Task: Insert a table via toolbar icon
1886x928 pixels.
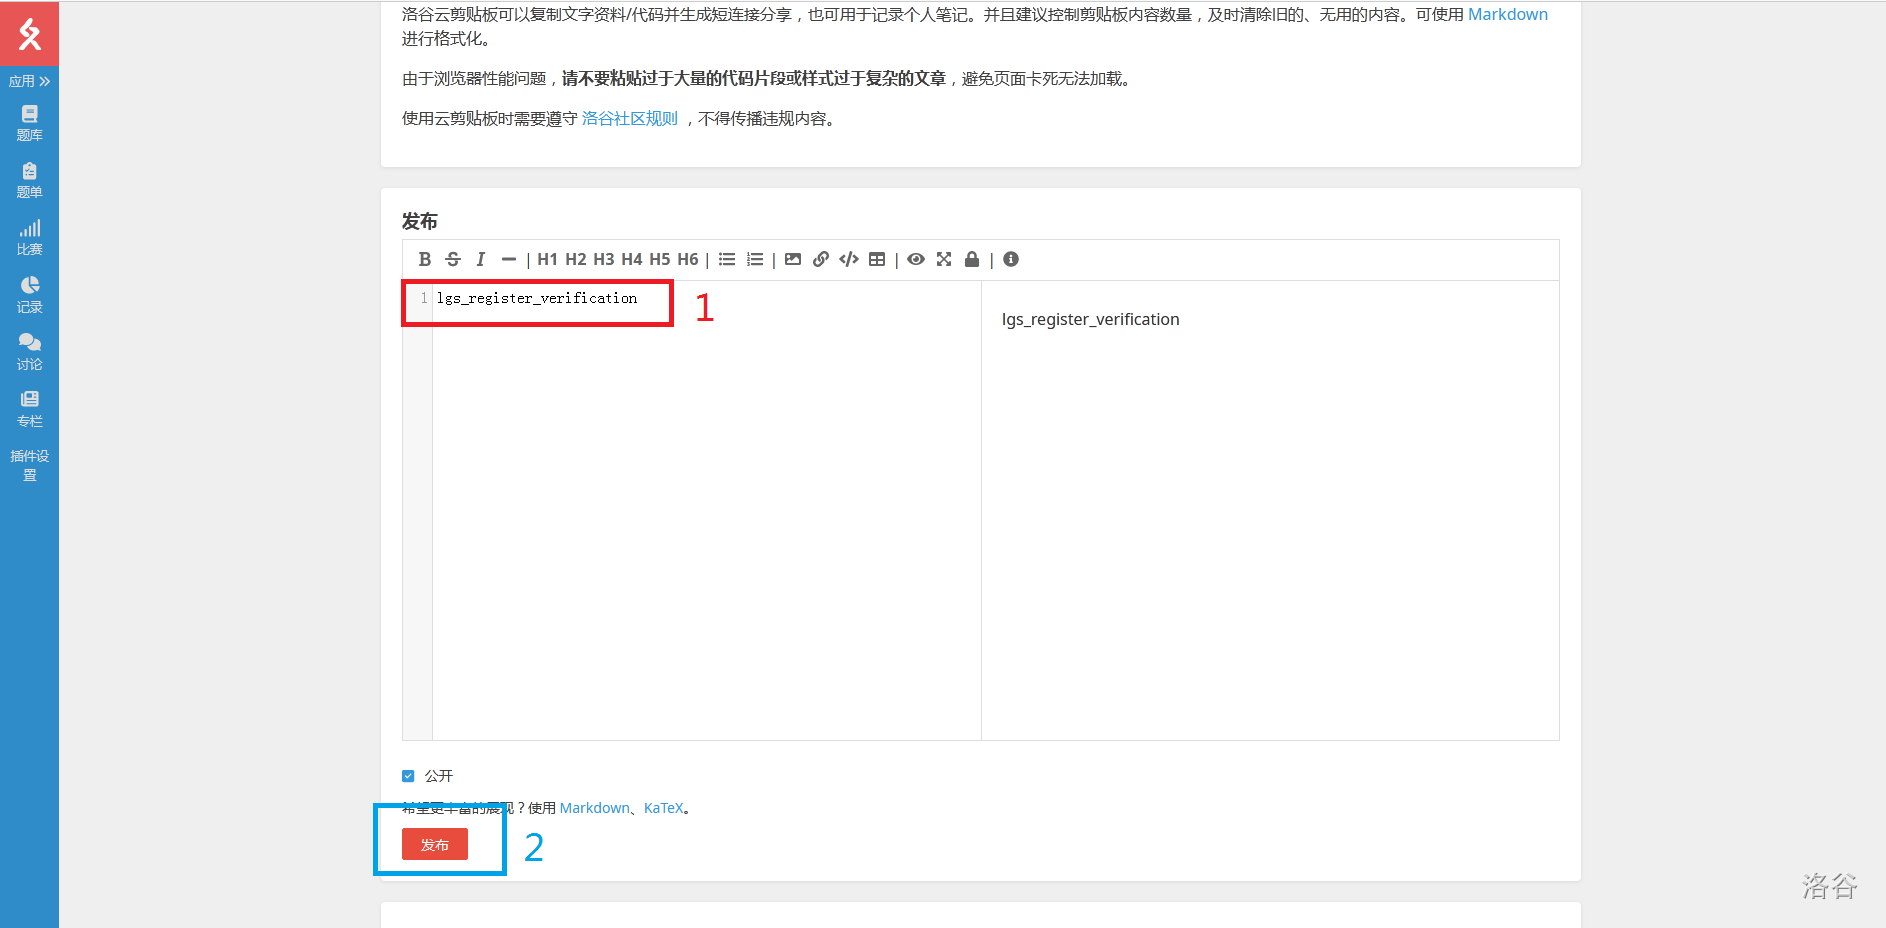Action: click(877, 259)
